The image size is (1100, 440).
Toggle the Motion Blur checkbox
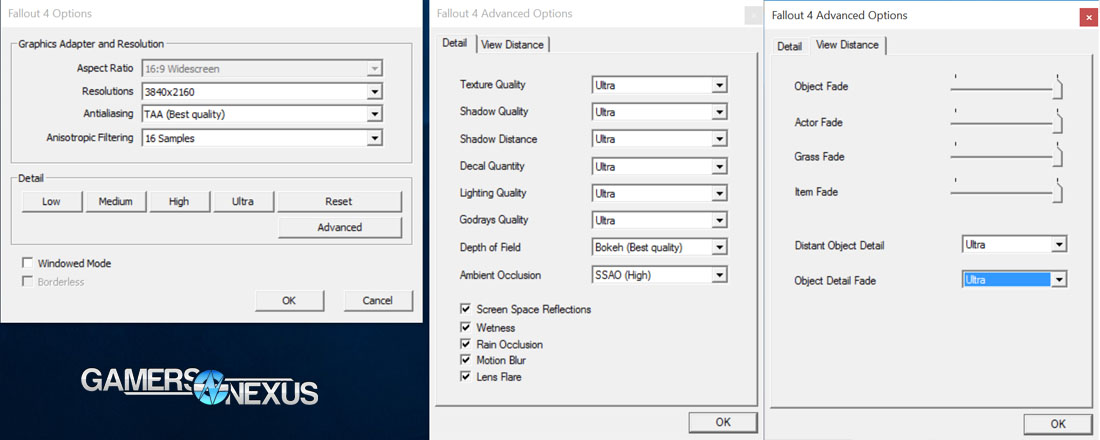(465, 360)
